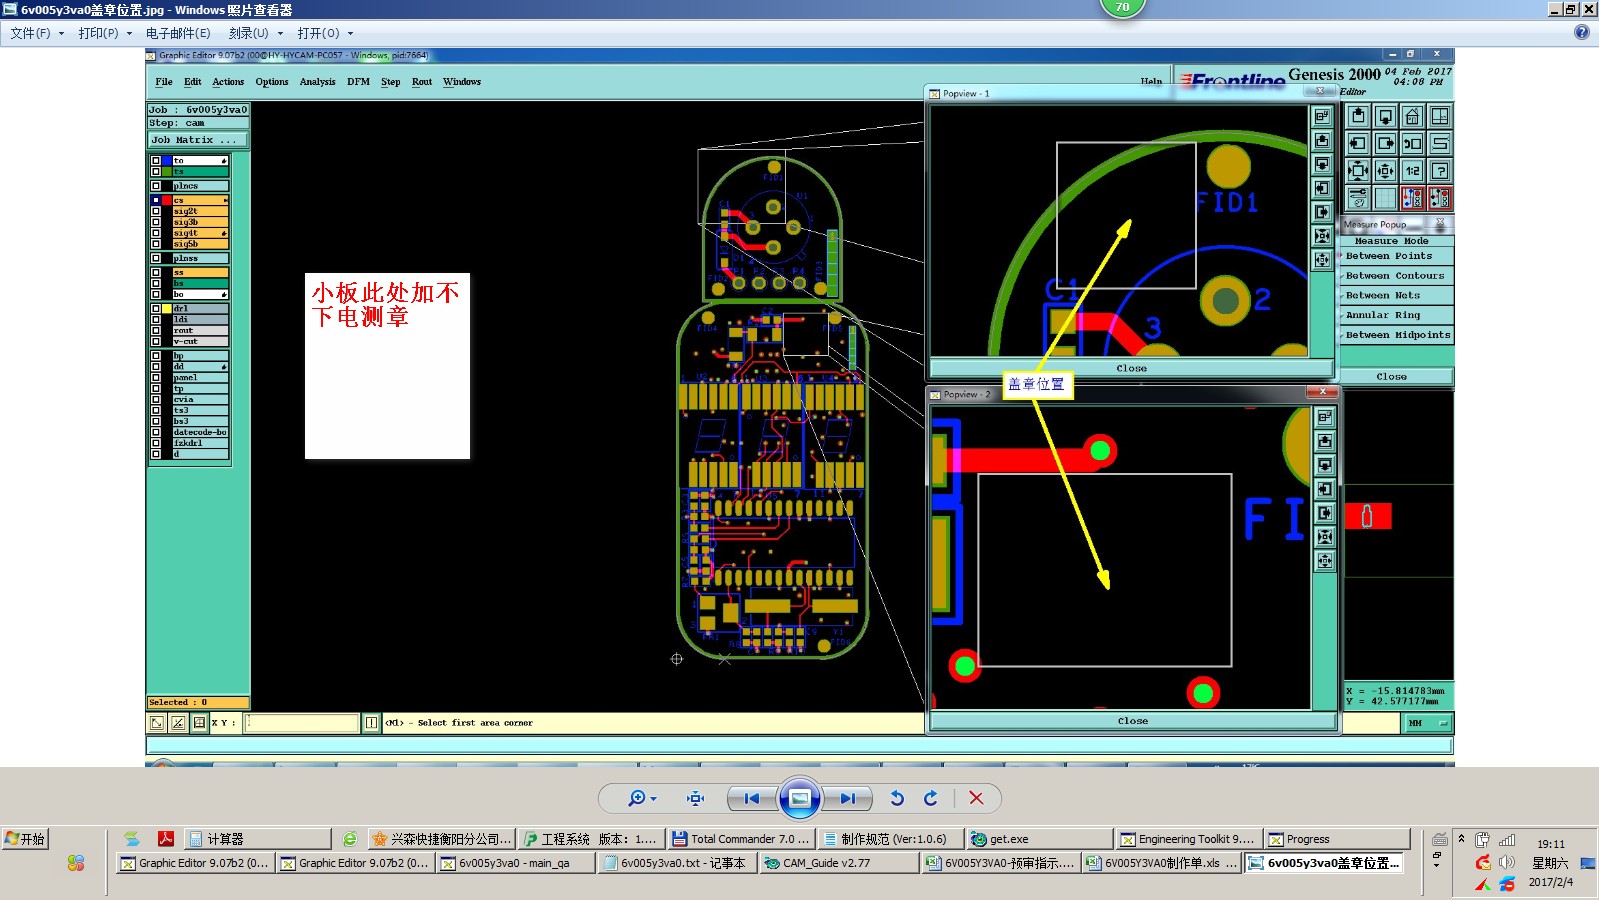Toggle the checkbox for layer plnss
Viewport: 1599px width, 900px height.
(156, 258)
